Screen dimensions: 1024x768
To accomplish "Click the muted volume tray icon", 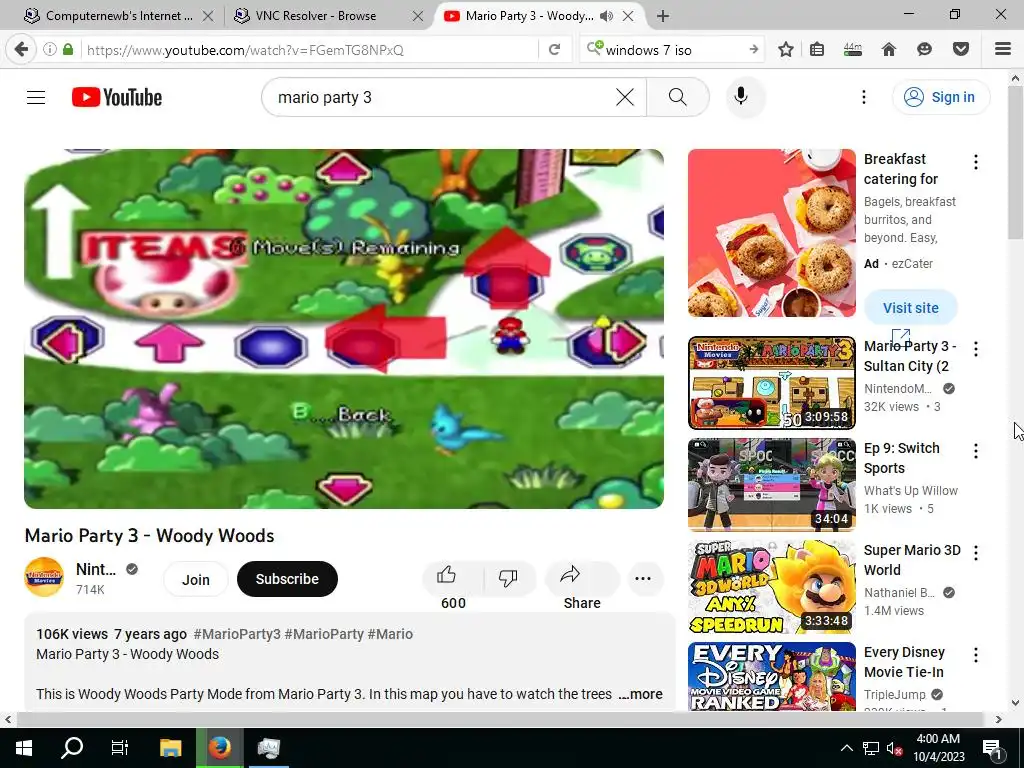I will [x=894, y=748].
